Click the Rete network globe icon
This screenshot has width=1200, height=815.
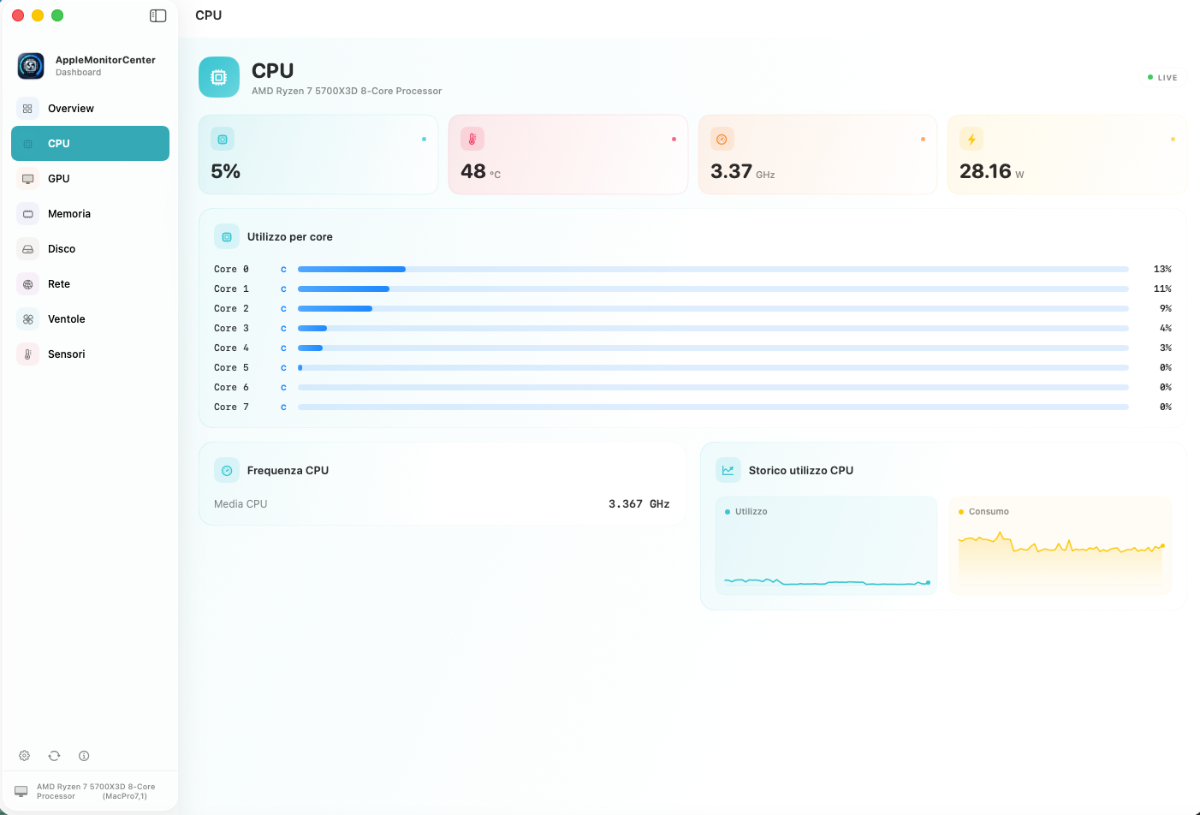(x=28, y=284)
